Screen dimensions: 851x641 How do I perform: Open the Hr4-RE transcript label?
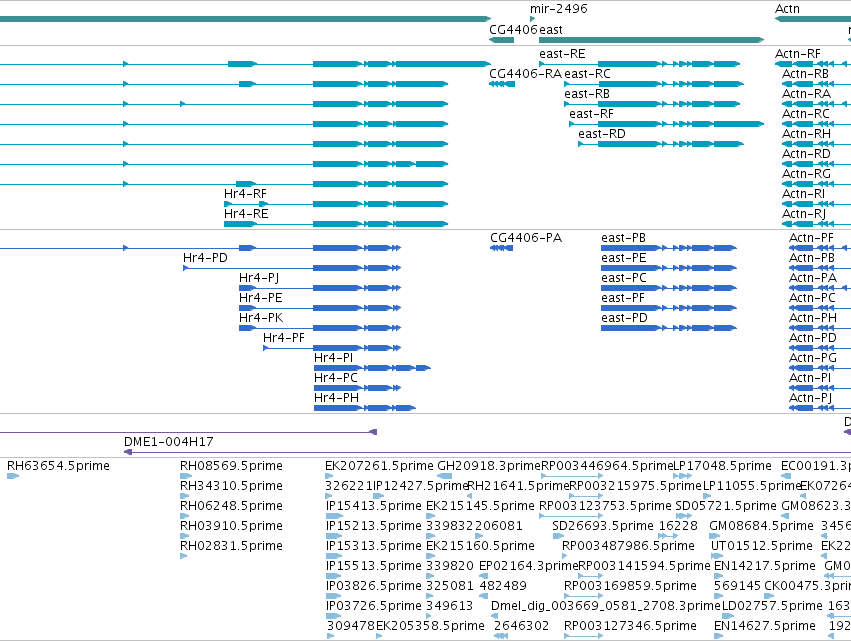246,214
